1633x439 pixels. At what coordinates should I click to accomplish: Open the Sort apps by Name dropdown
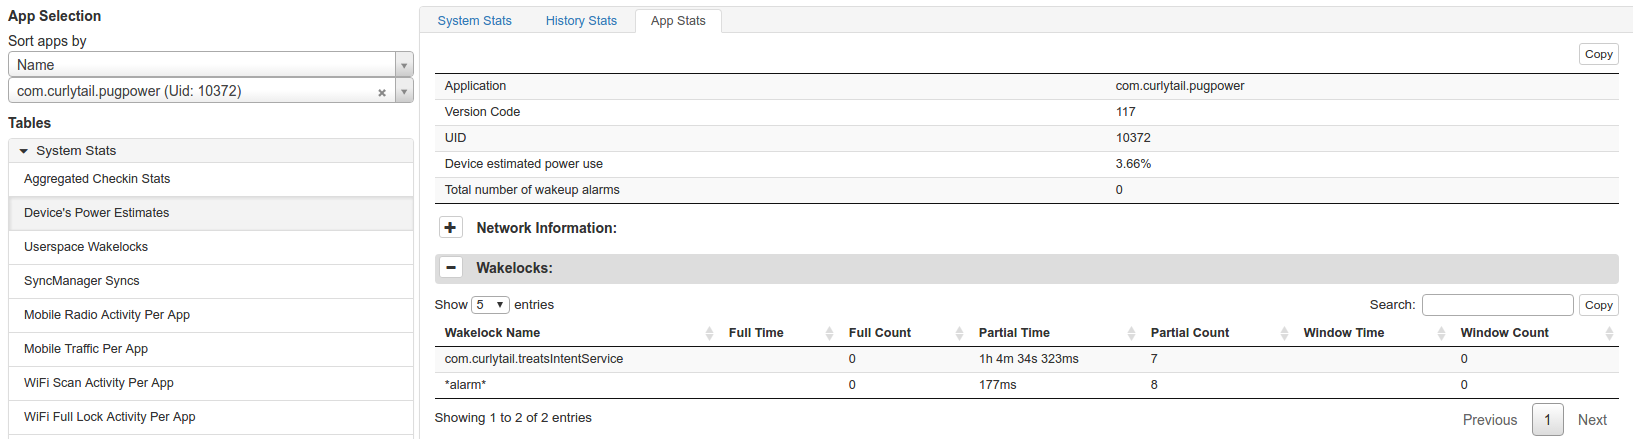pyautogui.click(x=210, y=65)
